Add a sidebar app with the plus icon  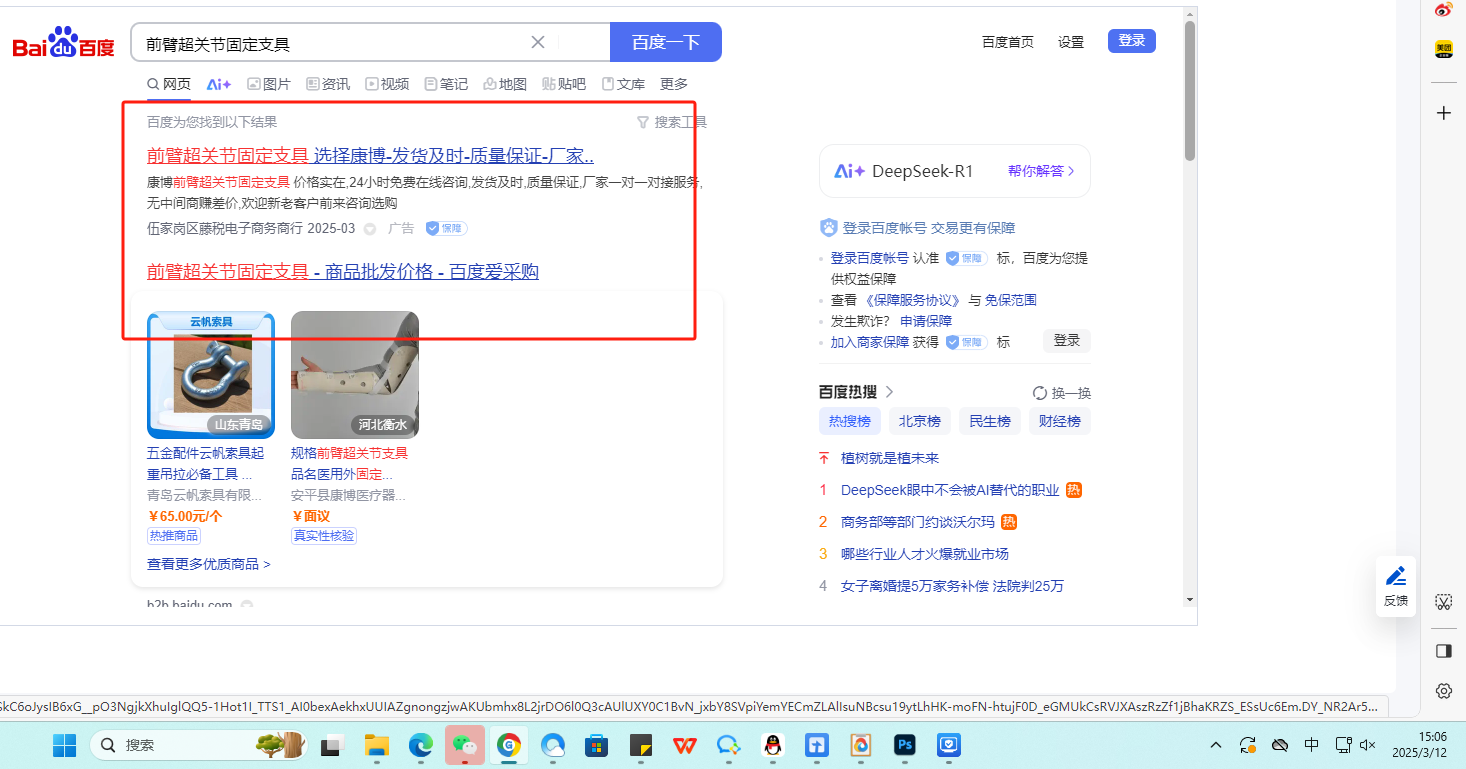tap(1443, 113)
